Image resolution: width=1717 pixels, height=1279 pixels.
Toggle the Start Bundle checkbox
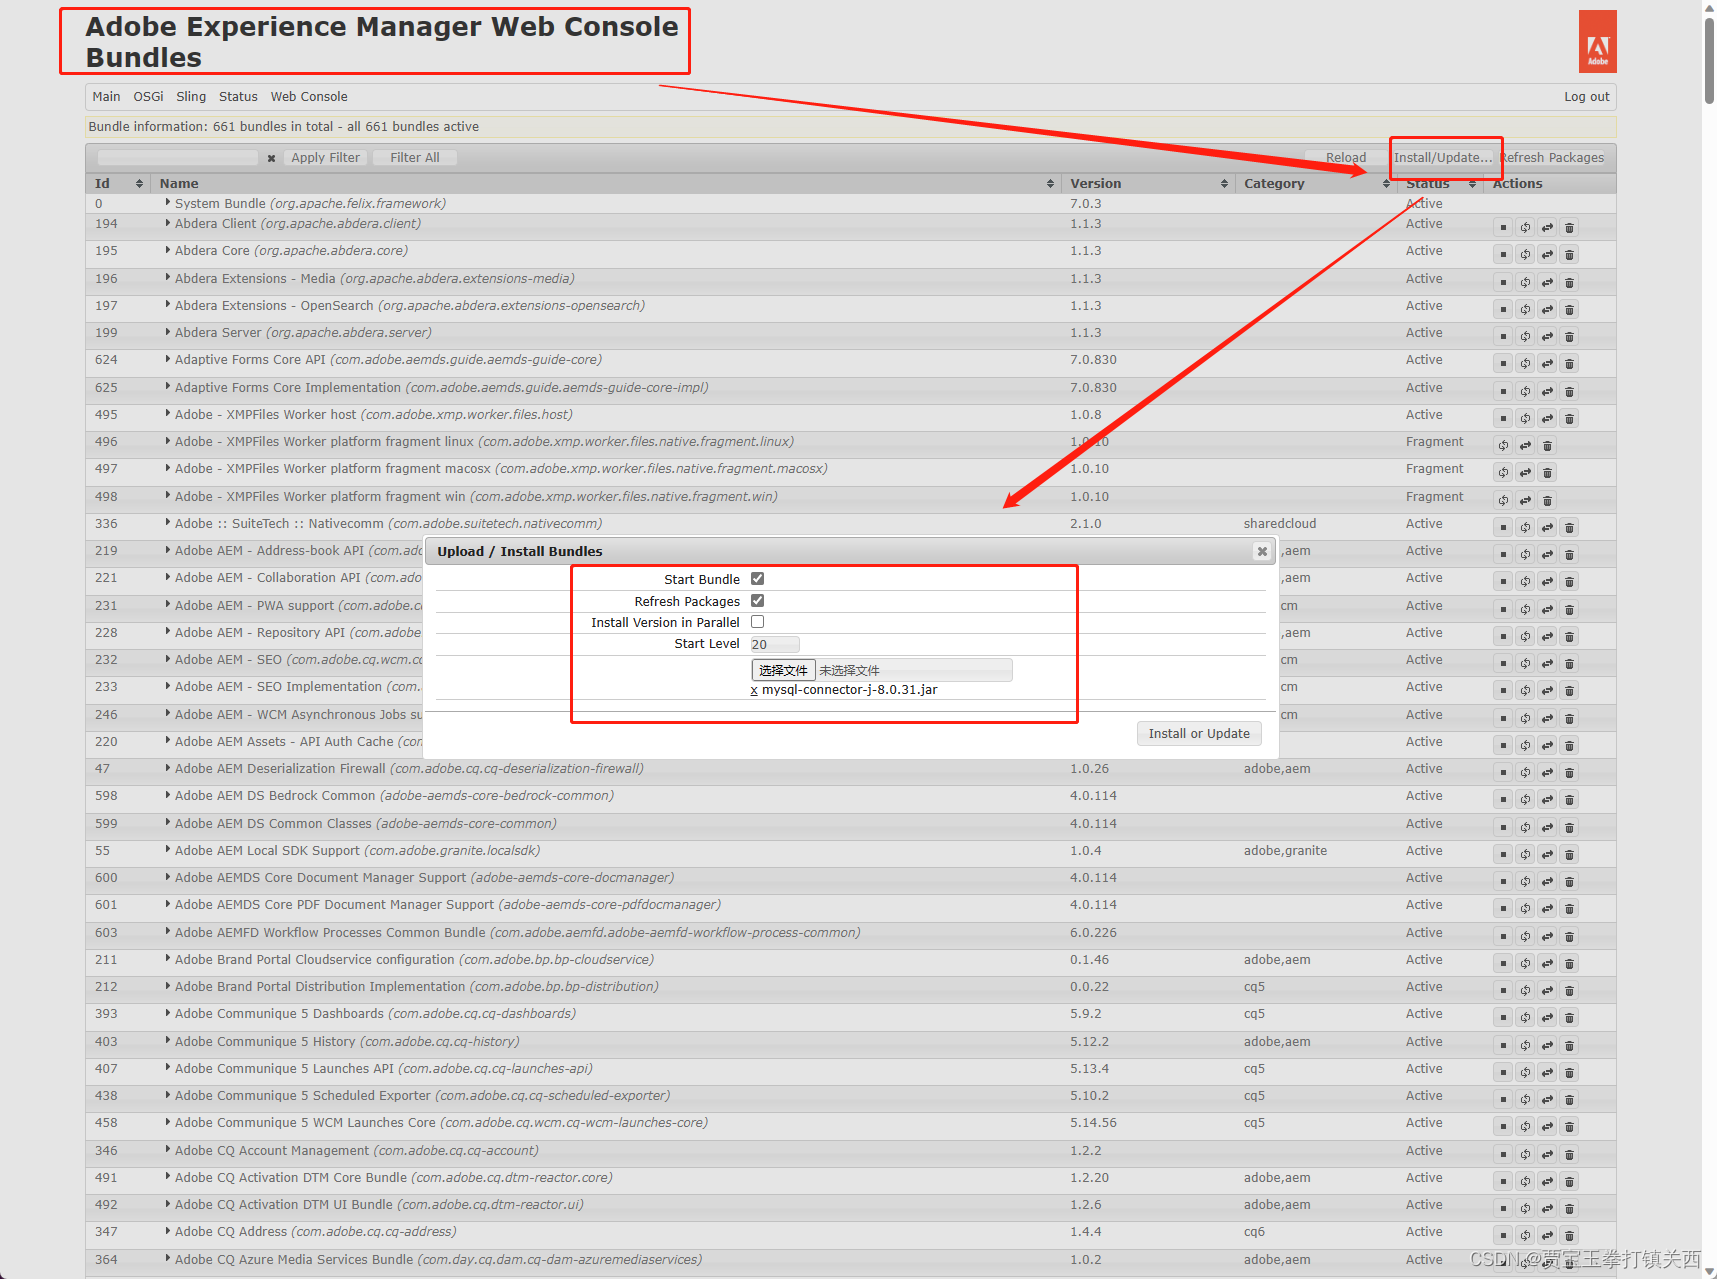click(757, 579)
